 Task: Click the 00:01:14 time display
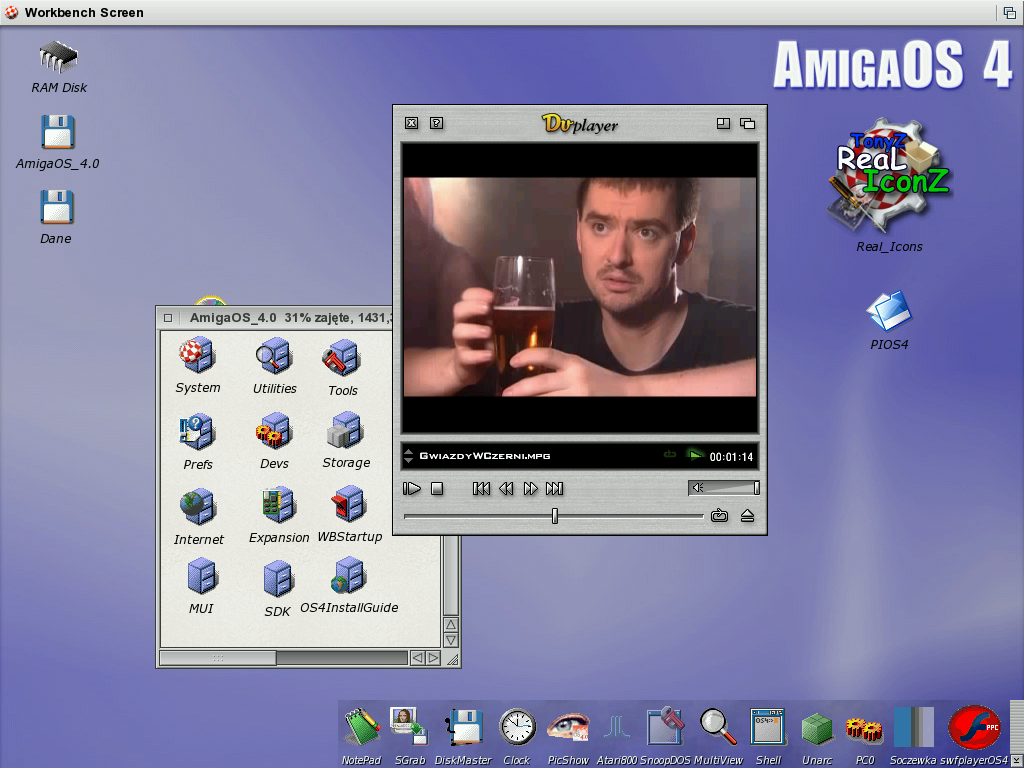(731, 456)
